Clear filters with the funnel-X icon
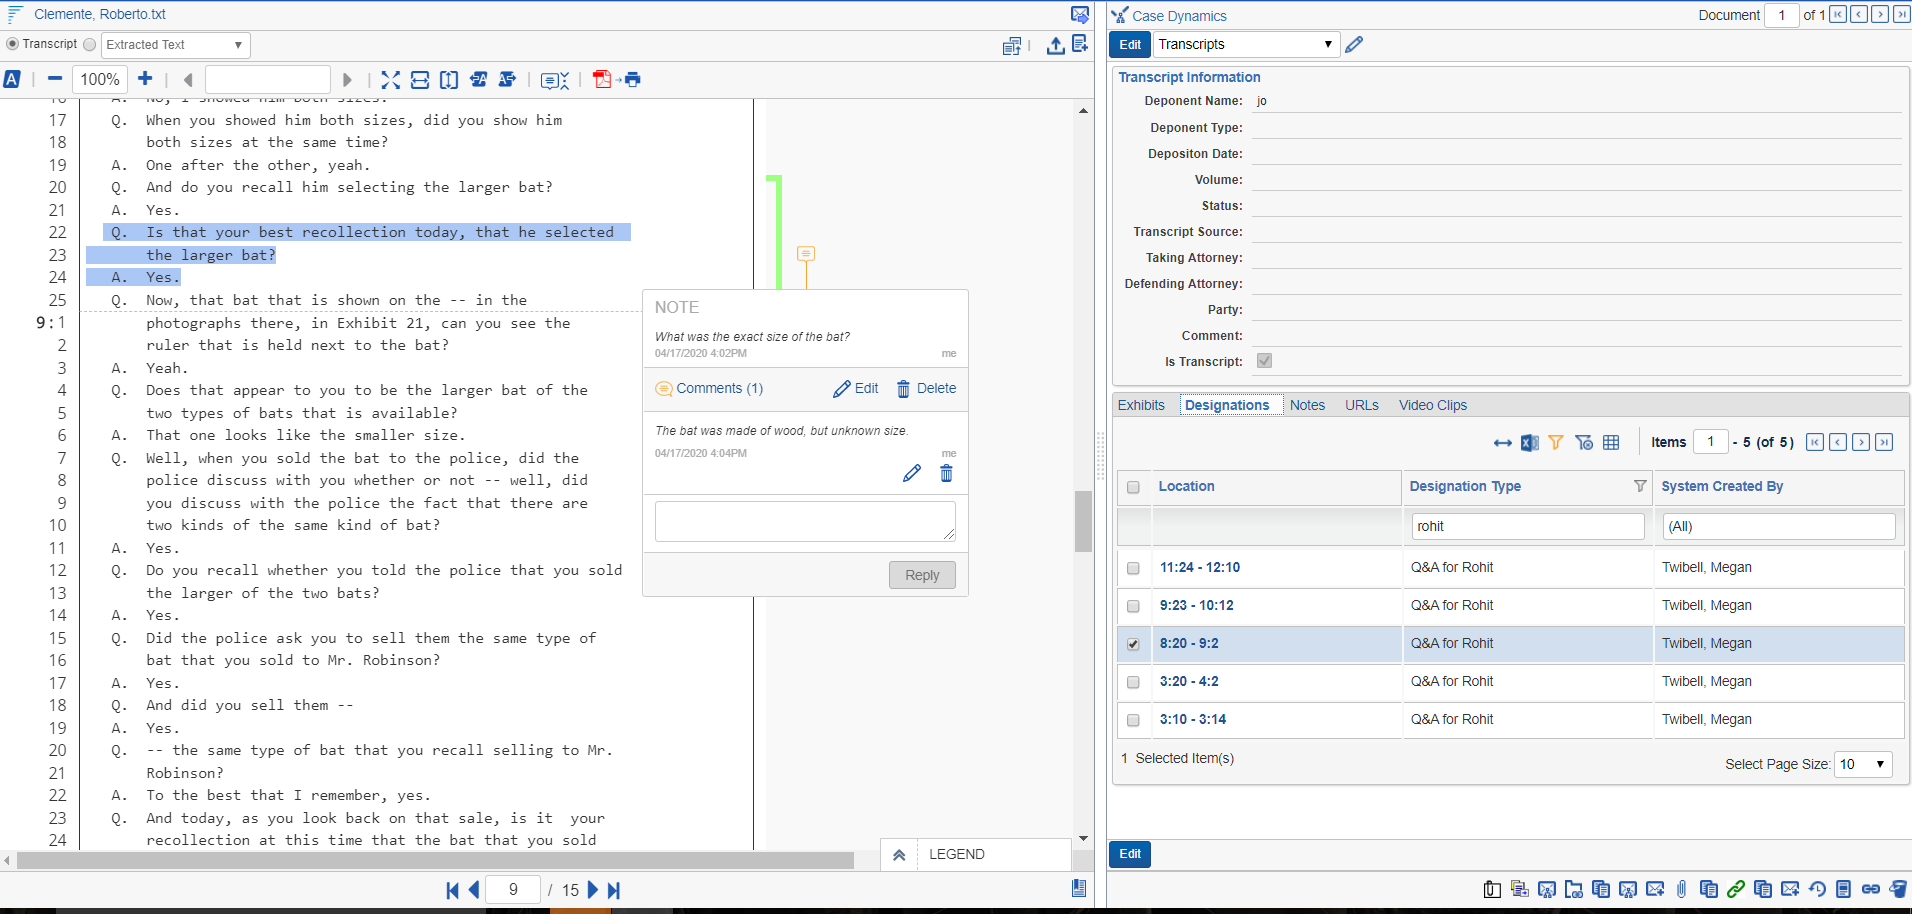 pyautogui.click(x=1583, y=443)
